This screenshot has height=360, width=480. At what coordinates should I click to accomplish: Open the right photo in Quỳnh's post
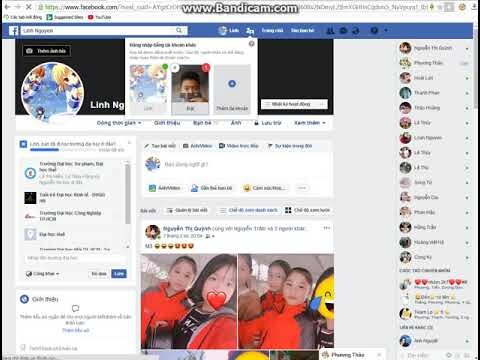coord(286,302)
